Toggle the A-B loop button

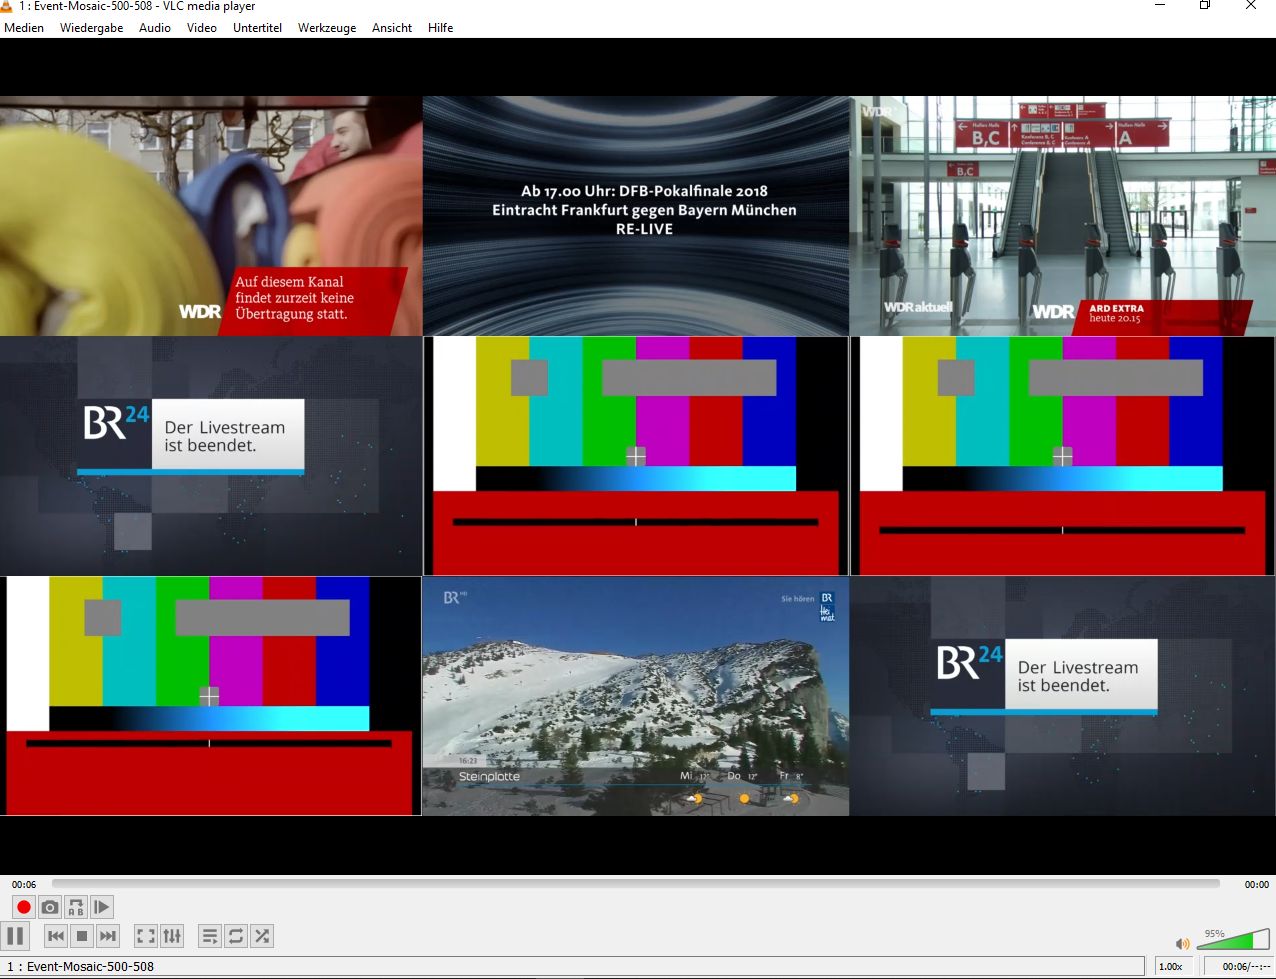point(76,907)
